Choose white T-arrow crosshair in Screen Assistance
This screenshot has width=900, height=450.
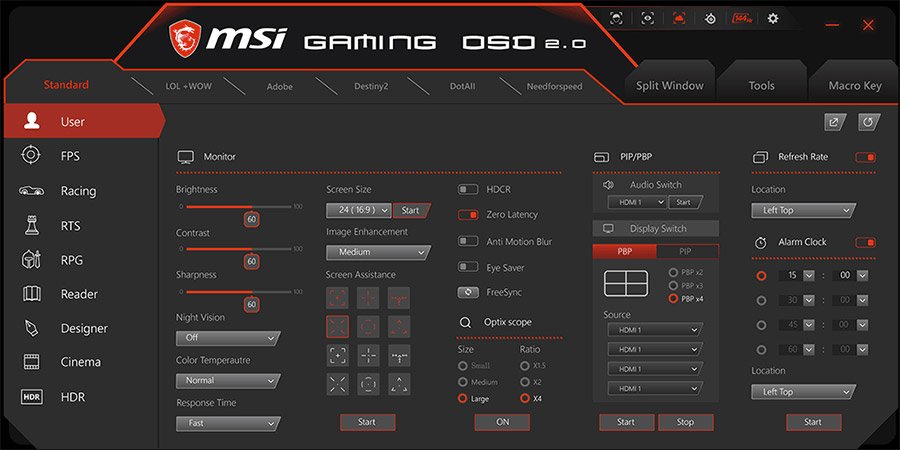pos(399,355)
